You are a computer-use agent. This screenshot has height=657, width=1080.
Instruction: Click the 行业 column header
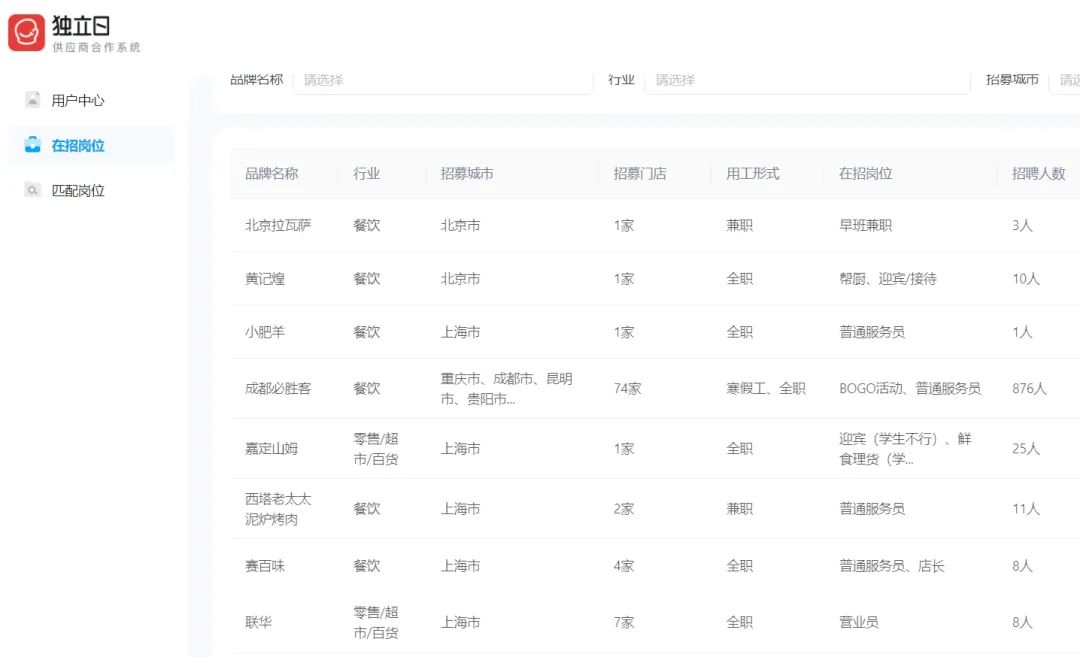click(x=366, y=174)
